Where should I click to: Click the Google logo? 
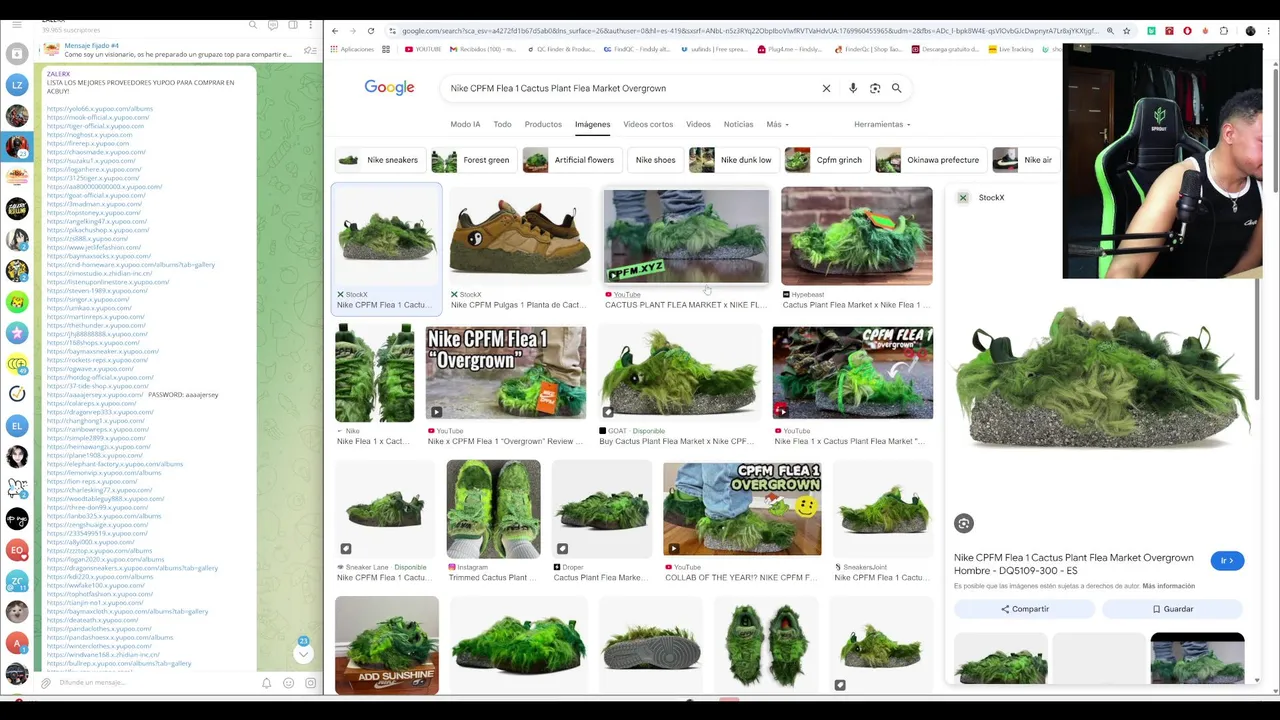pyautogui.click(x=389, y=88)
